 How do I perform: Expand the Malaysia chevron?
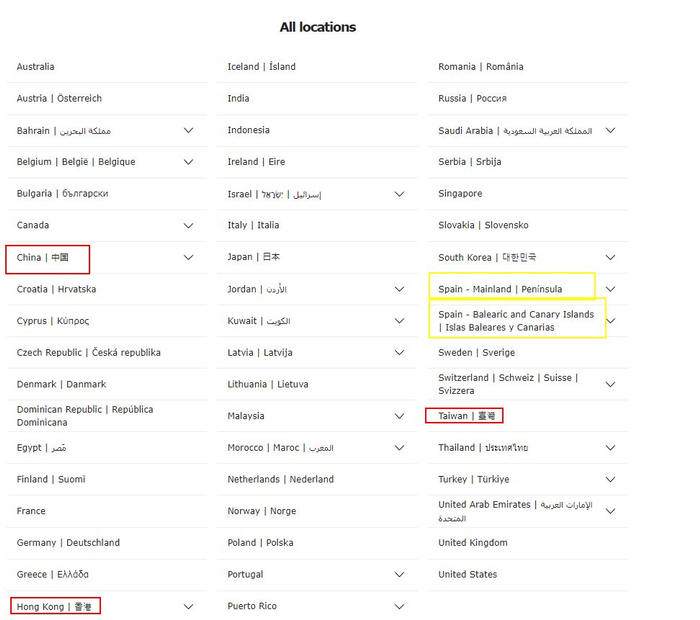(x=399, y=416)
